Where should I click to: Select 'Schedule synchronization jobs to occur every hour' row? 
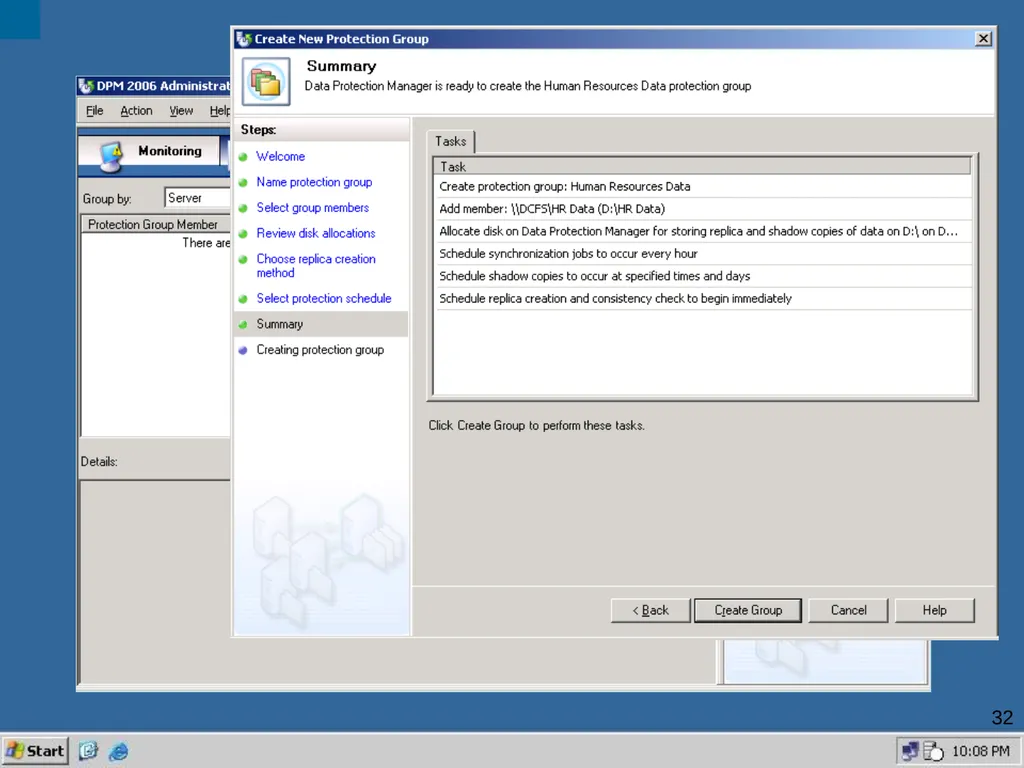pyautogui.click(x=703, y=253)
